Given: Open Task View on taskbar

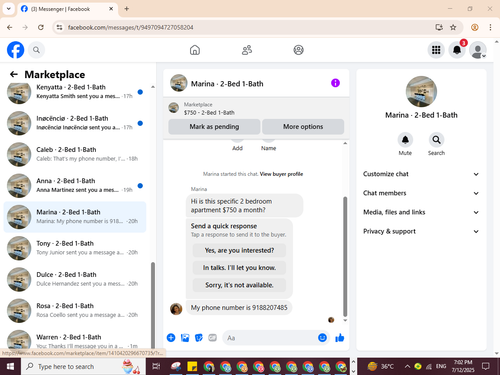Looking at the screenshot, I should coord(156,367).
